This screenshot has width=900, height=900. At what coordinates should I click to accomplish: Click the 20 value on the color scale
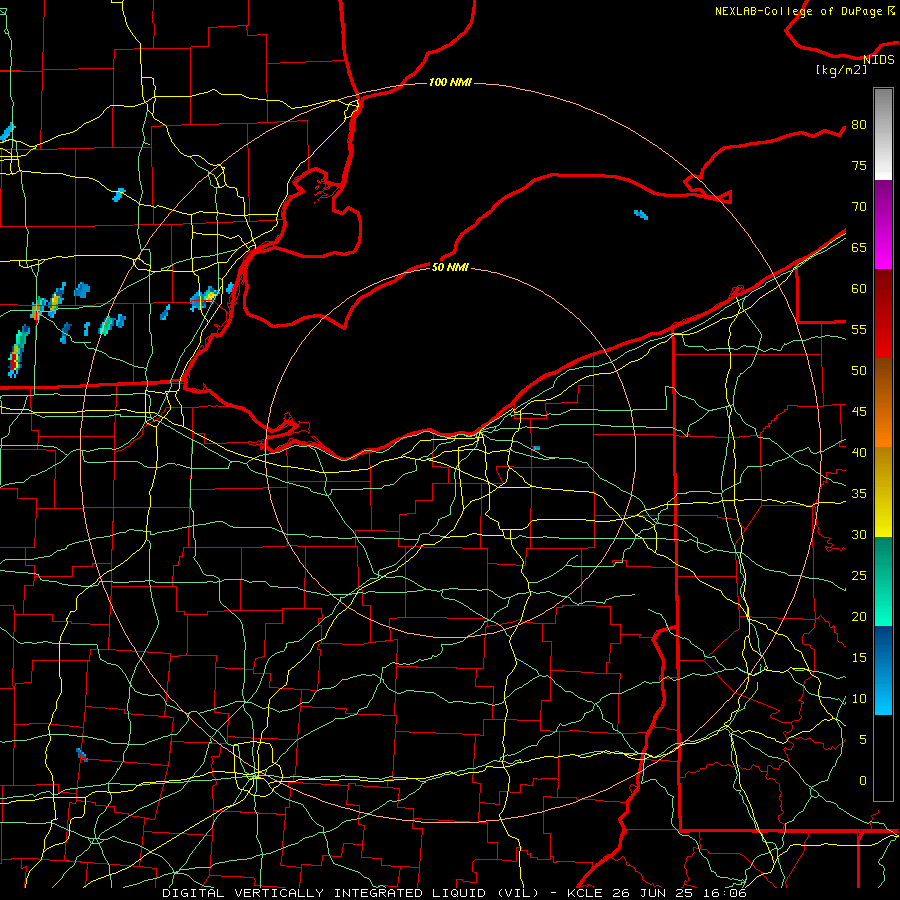coord(859,616)
